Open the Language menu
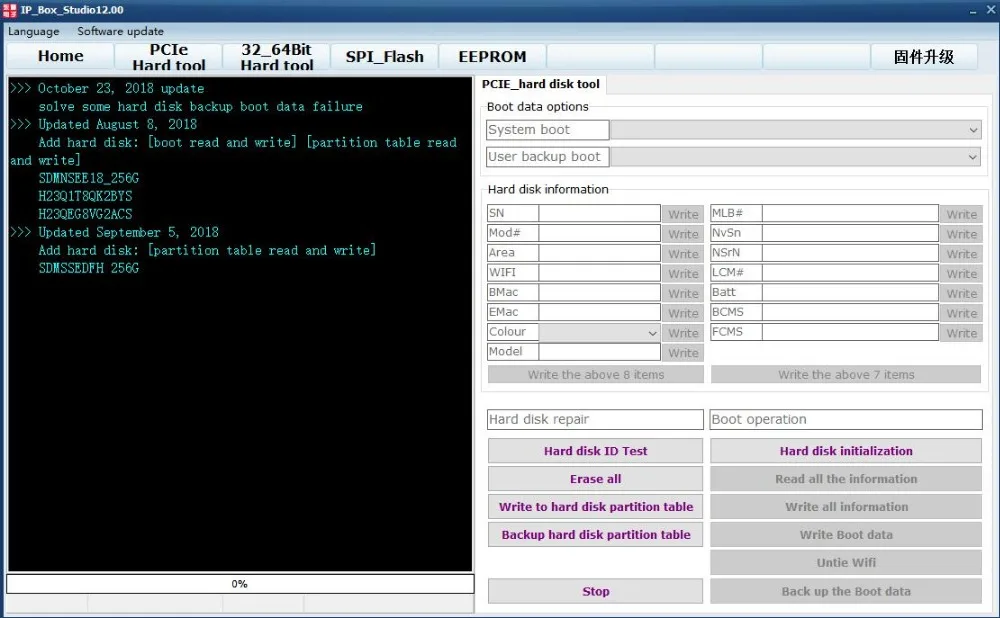1000x618 pixels. click(33, 31)
